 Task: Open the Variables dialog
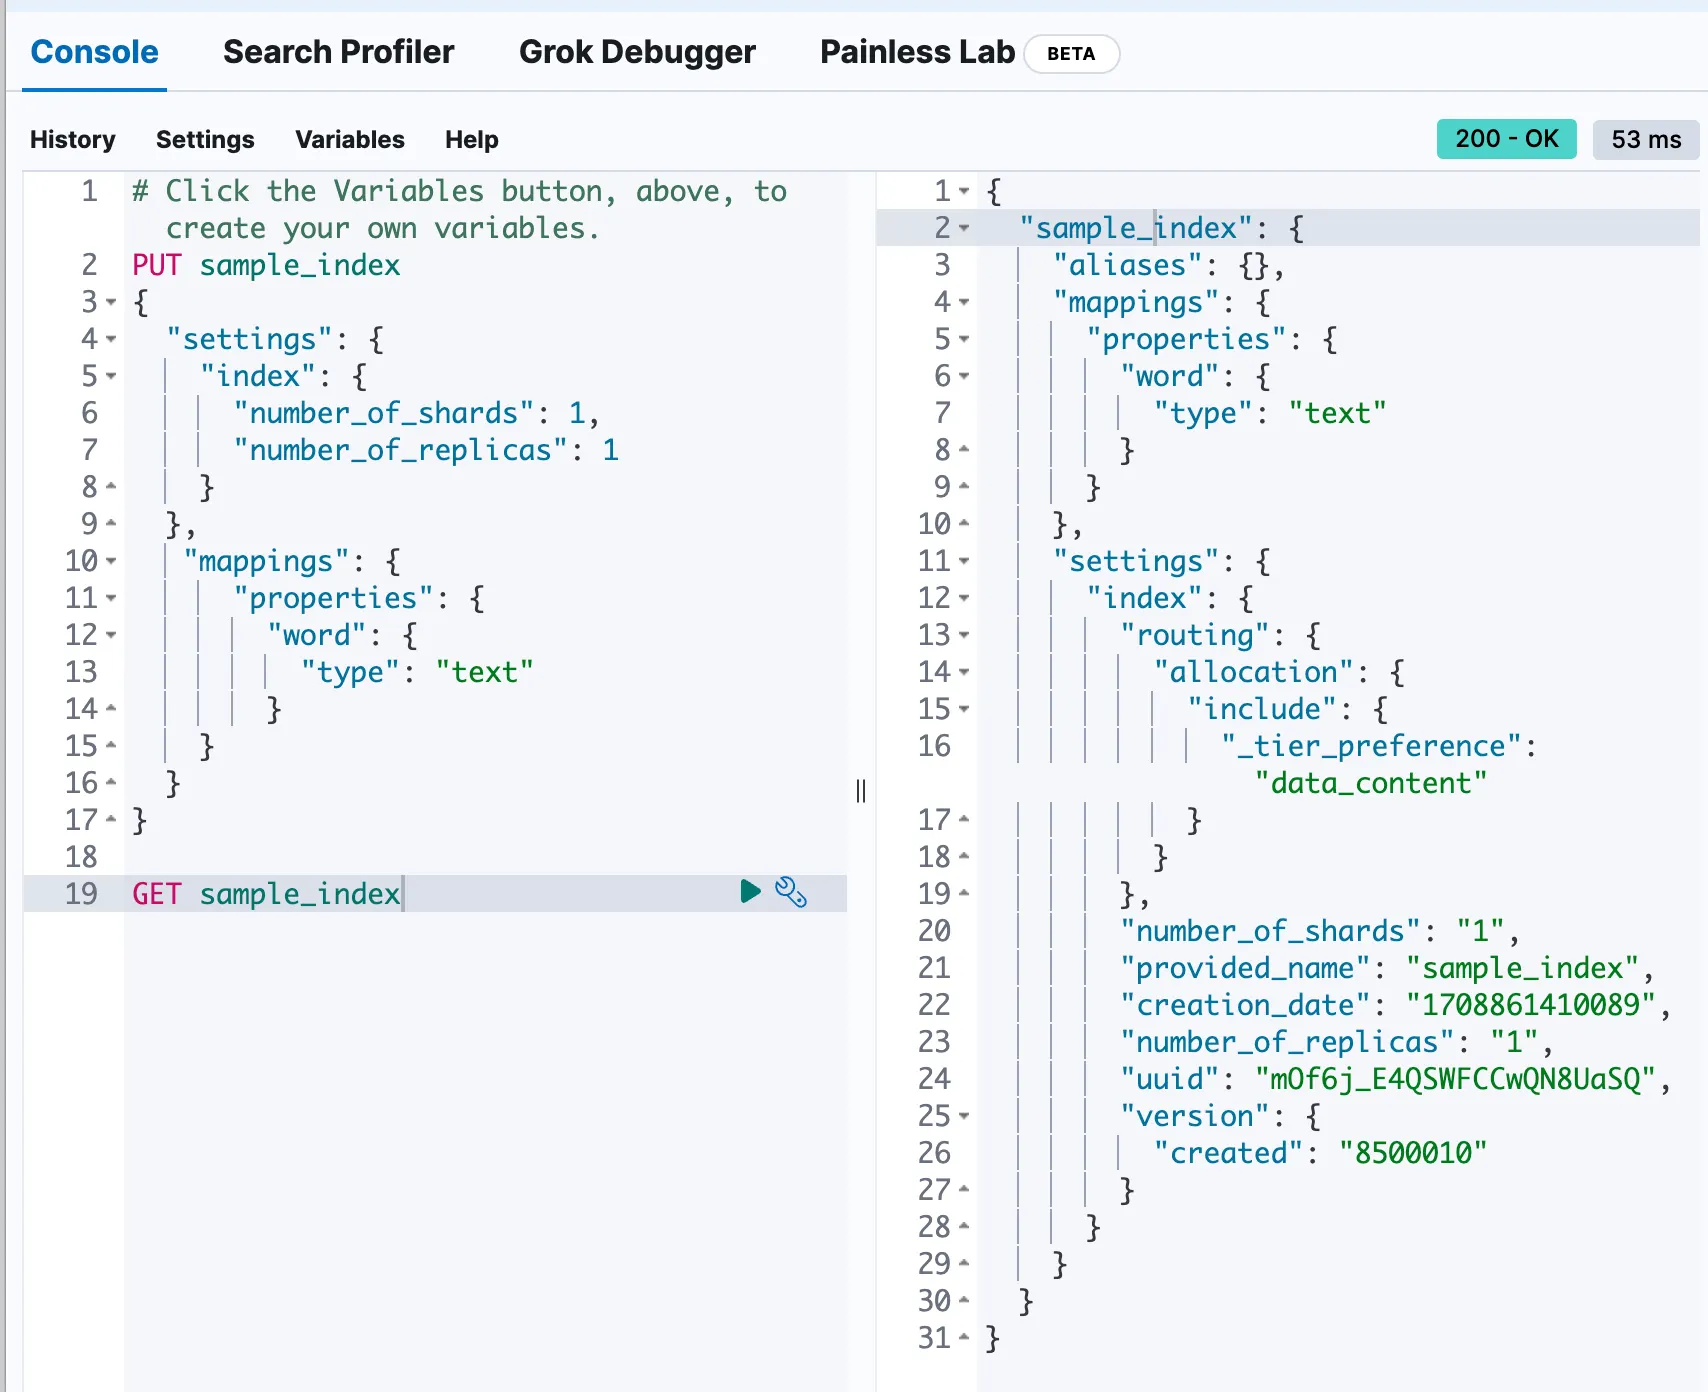(x=350, y=139)
